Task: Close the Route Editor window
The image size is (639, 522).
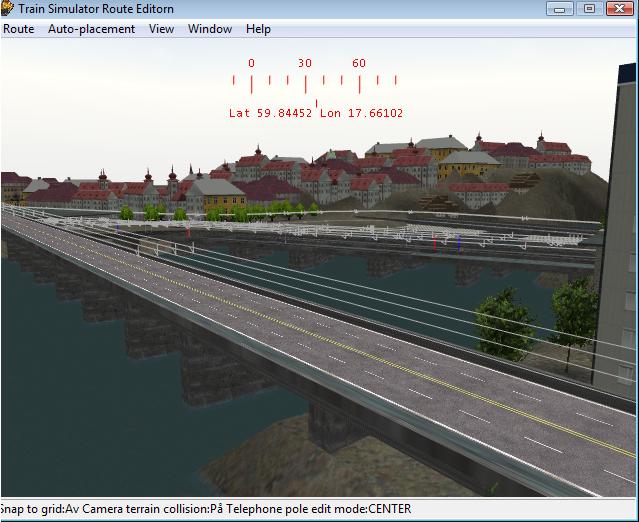Action: pyautogui.click(x=619, y=9)
